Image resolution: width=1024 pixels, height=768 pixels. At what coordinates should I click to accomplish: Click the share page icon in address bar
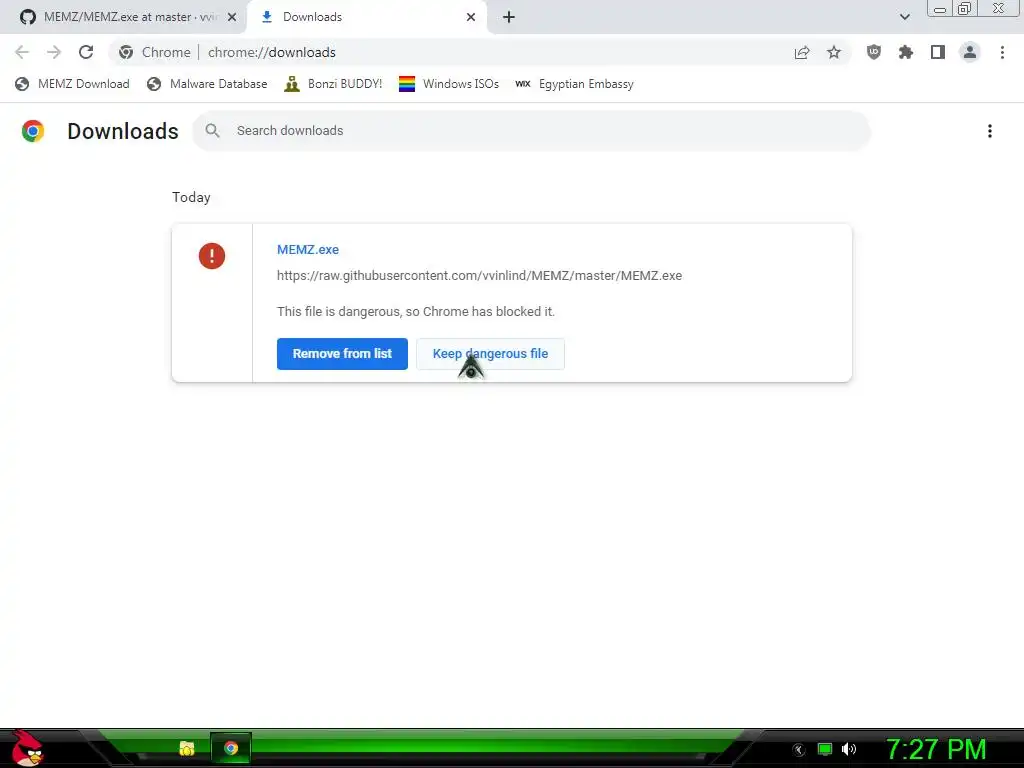(x=802, y=52)
